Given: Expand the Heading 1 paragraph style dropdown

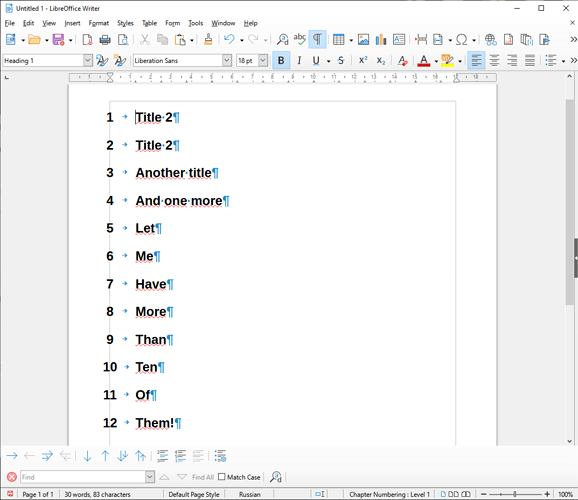Looking at the screenshot, I should [88, 60].
